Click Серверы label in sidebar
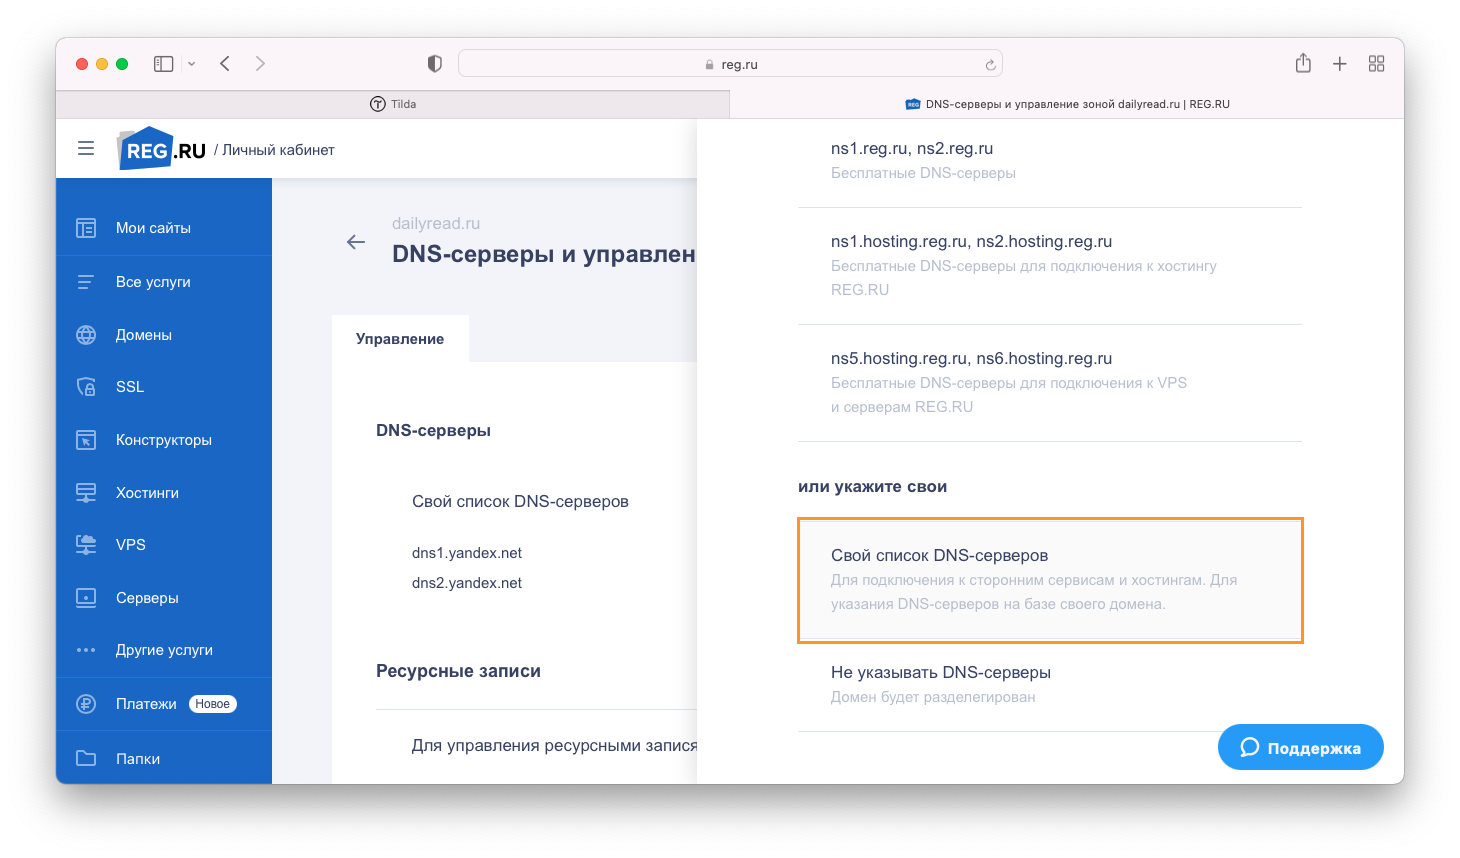Screen dimensions: 1460x858 tap(147, 598)
